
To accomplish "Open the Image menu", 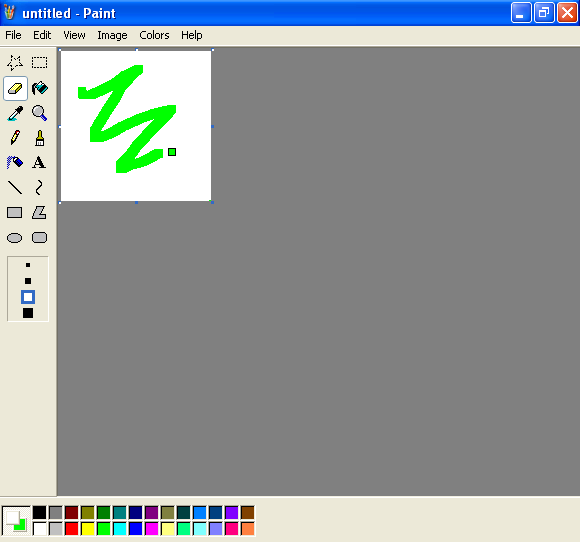I will click(x=112, y=35).
